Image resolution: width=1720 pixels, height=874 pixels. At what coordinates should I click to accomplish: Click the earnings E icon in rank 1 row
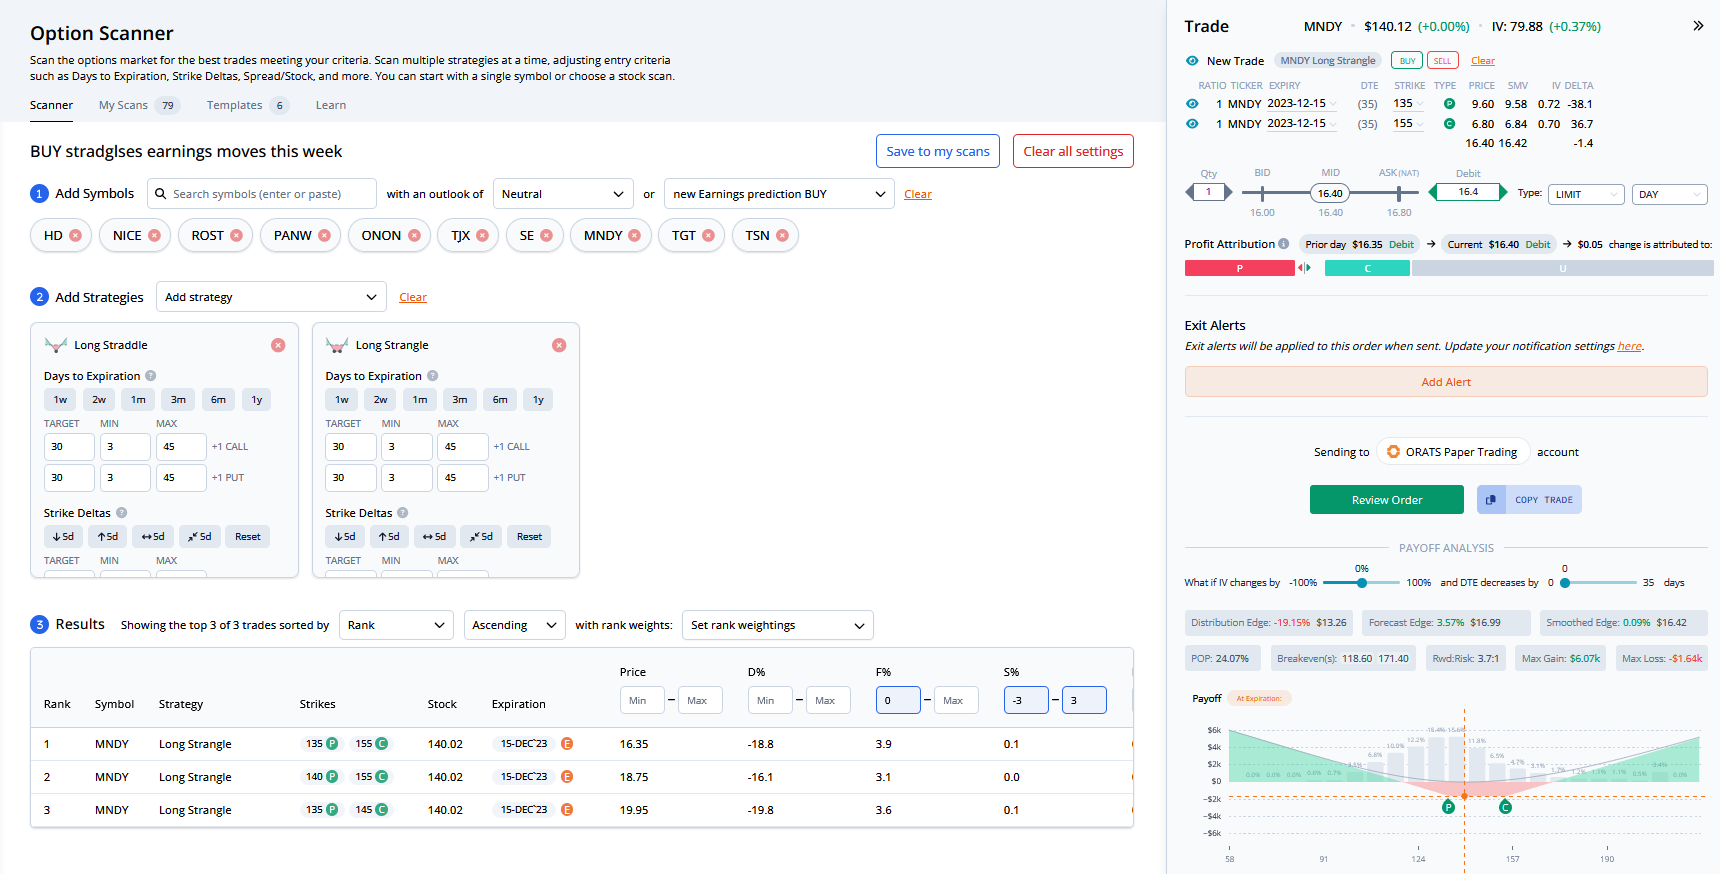(x=567, y=744)
